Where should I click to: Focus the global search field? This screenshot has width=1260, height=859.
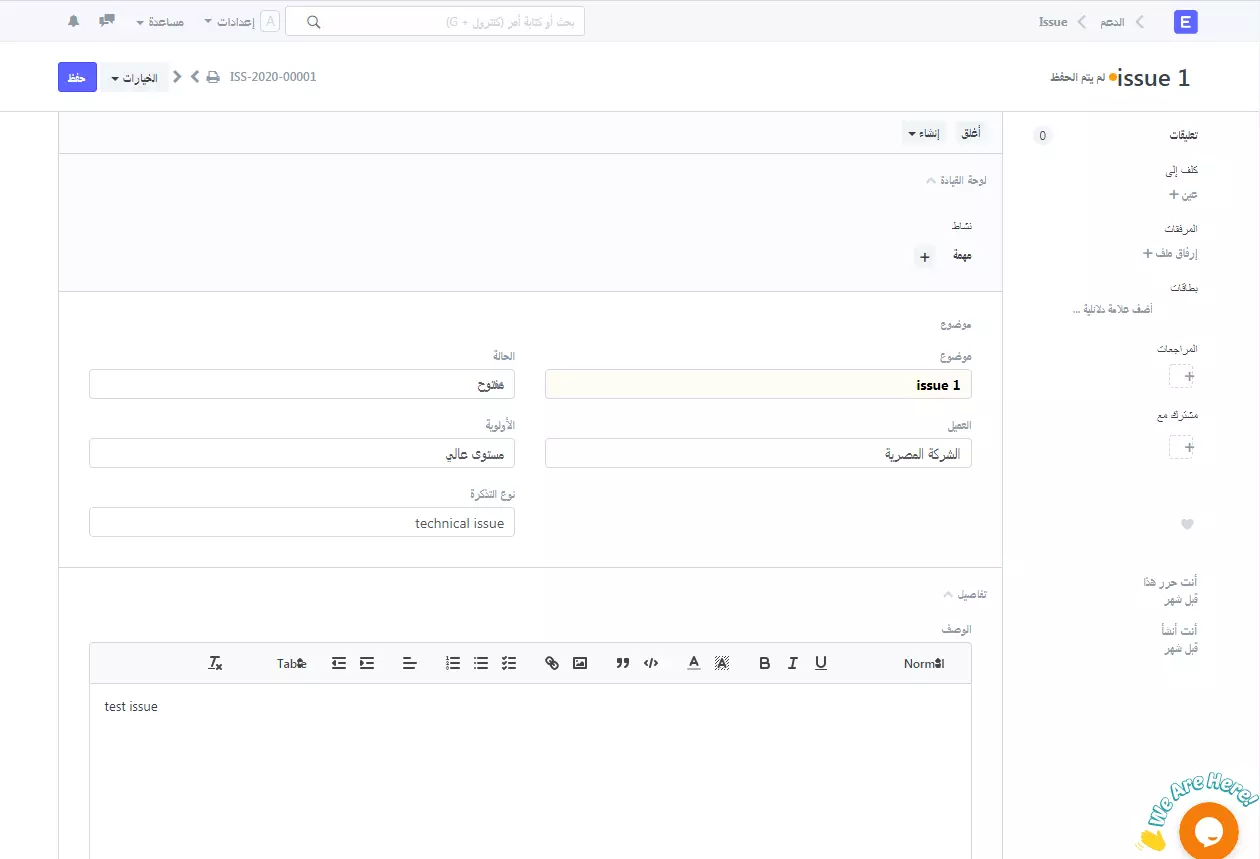tap(435, 21)
